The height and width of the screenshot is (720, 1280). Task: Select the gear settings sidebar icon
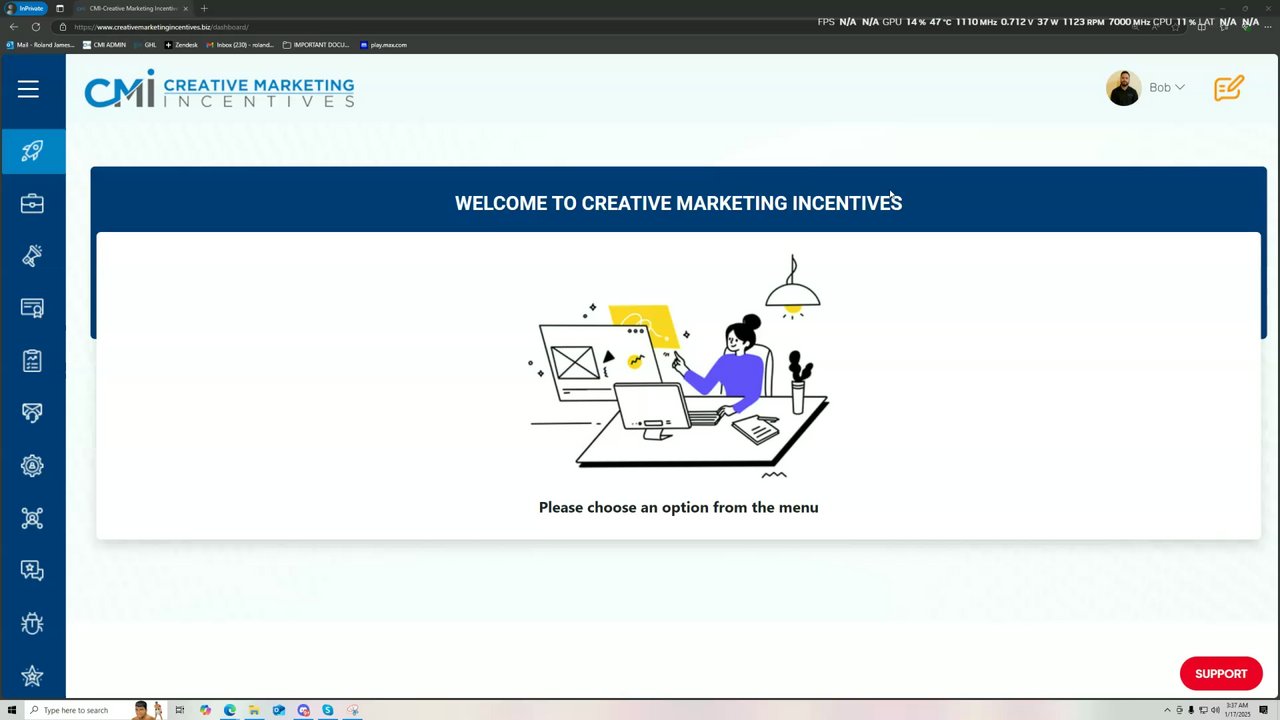(x=32, y=465)
